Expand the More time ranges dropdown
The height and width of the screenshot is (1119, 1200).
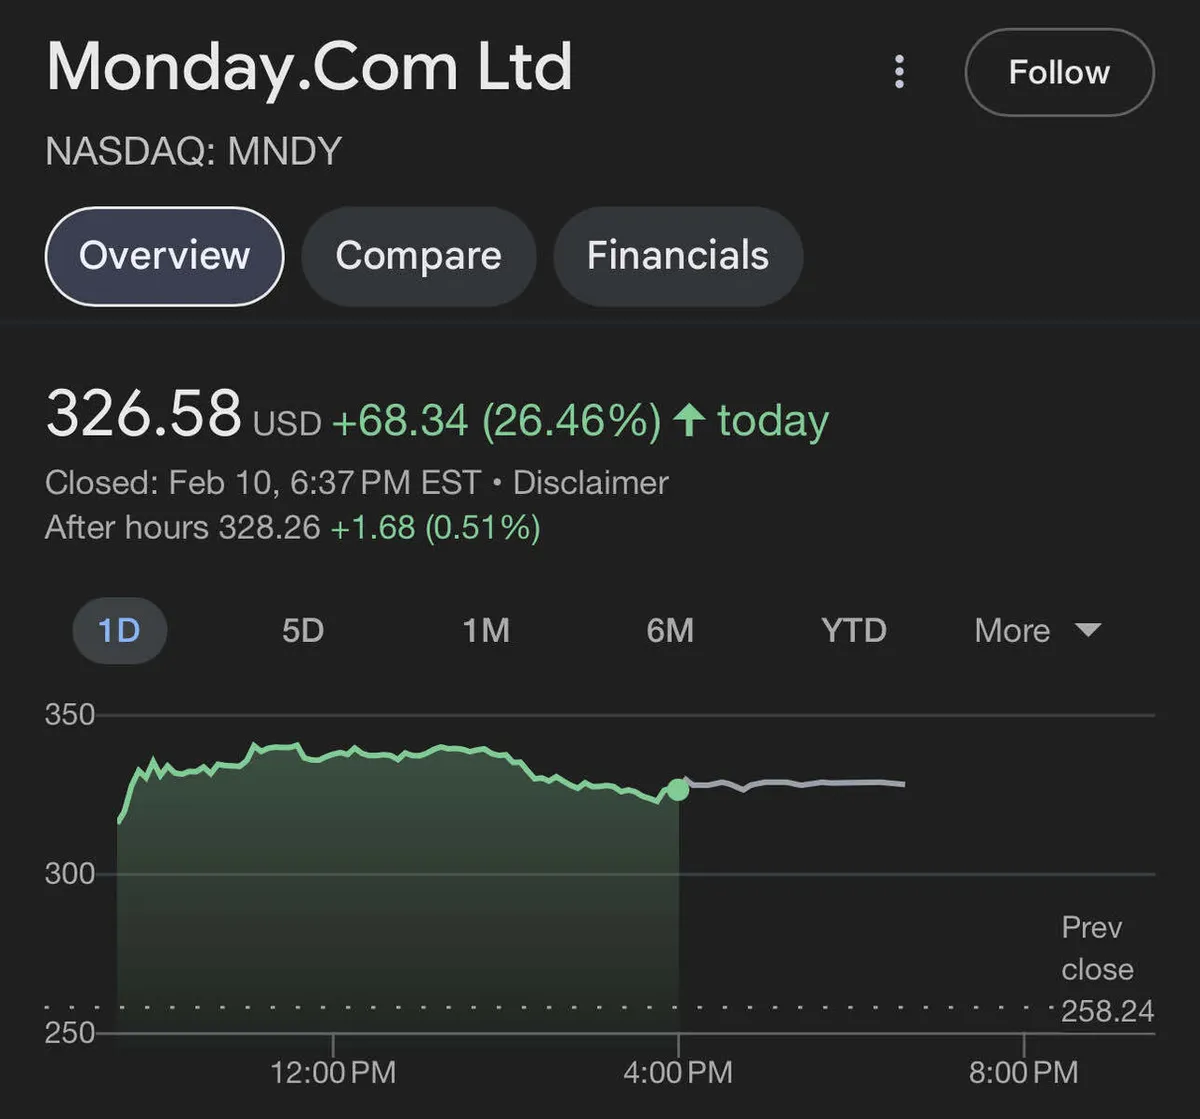[x=1037, y=631]
